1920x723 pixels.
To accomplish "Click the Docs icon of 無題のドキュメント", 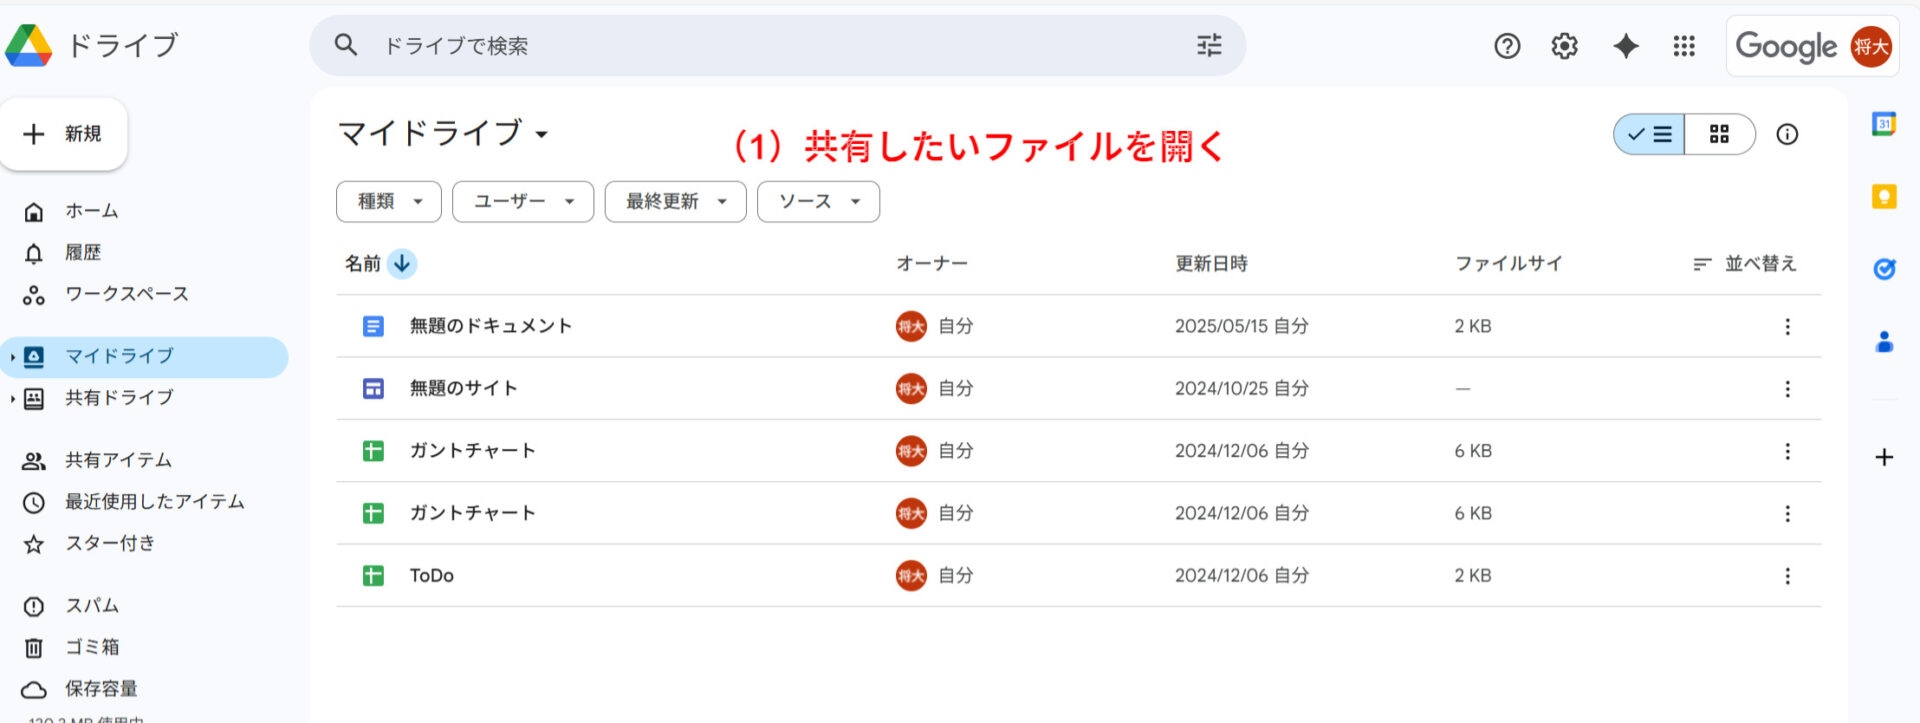I will click(373, 326).
